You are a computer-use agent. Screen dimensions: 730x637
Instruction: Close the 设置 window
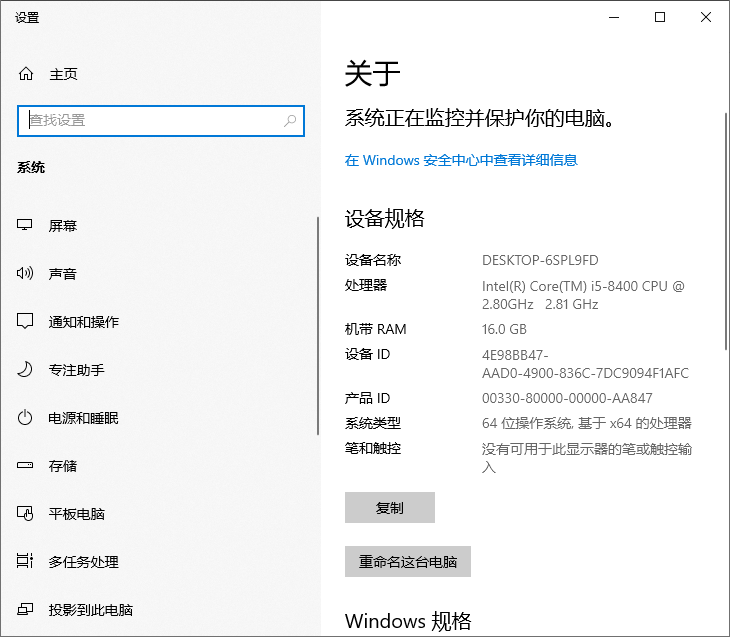(706, 17)
